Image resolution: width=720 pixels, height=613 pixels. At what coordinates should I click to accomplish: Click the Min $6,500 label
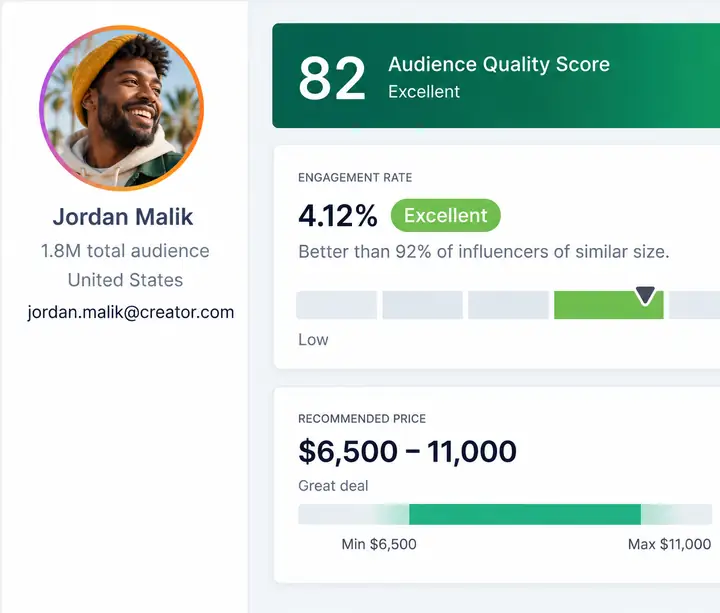pyautogui.click(x=379, y=544)
